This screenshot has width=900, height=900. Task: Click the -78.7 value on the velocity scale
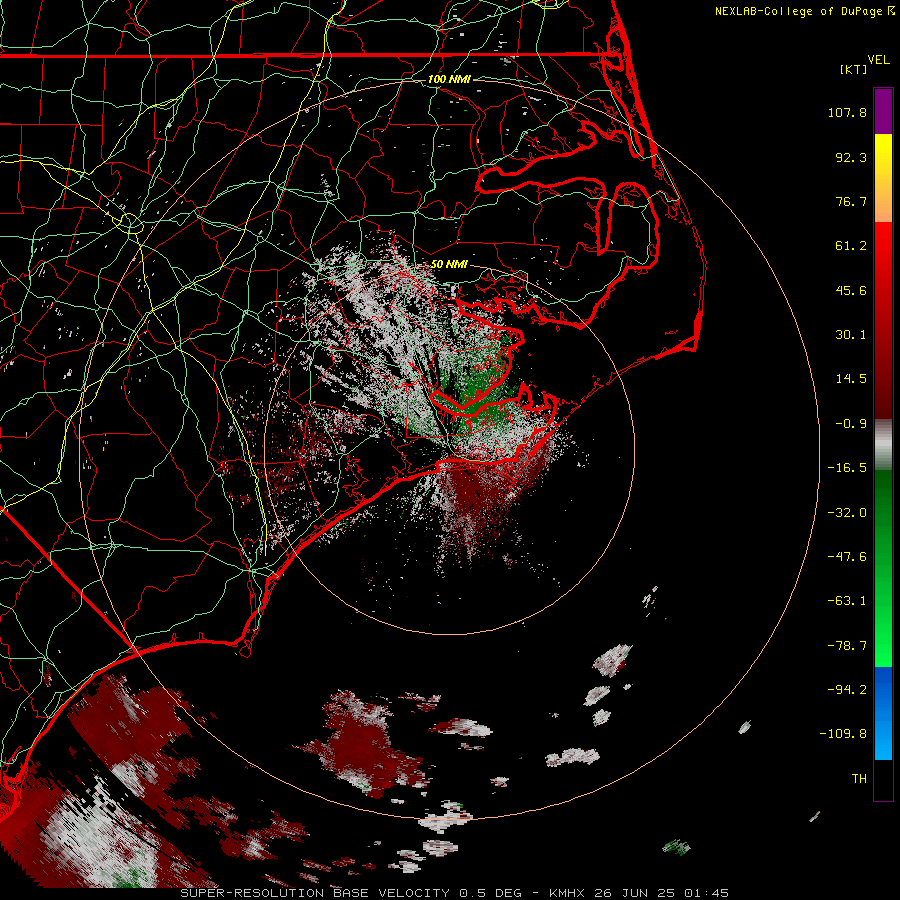[x=847, y=646]
